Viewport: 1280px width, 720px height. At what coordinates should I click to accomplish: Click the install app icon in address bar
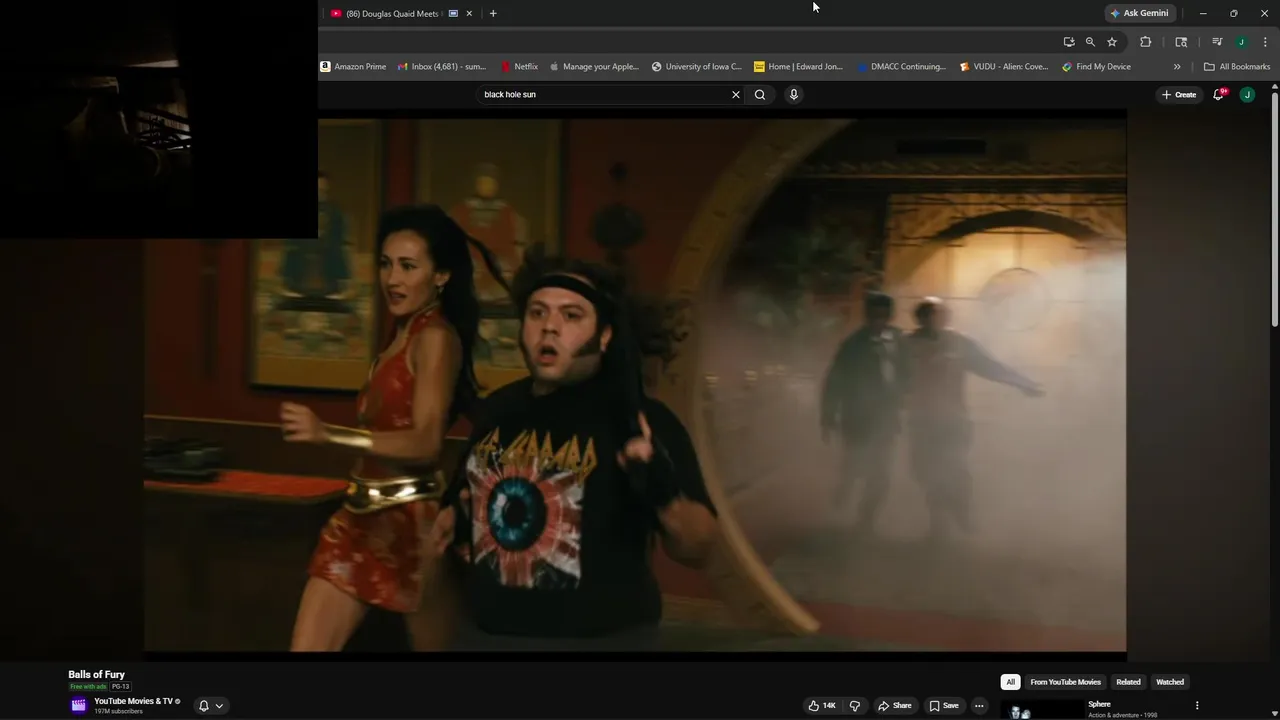click(x=1069, y=42)
